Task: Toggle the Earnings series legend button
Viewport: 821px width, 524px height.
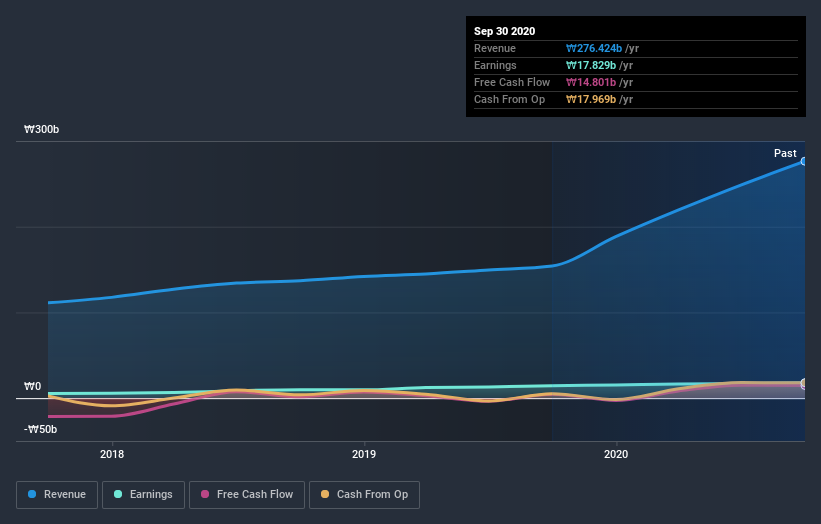Action: 143,495
